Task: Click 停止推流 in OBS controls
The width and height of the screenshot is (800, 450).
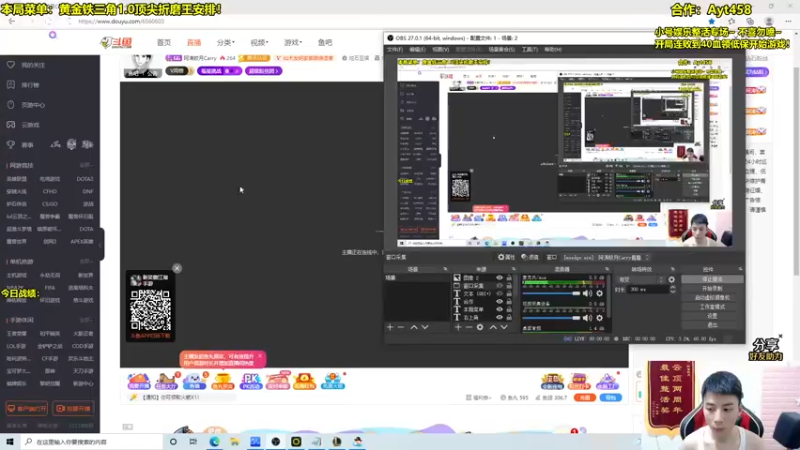Action: coord(712,280)
